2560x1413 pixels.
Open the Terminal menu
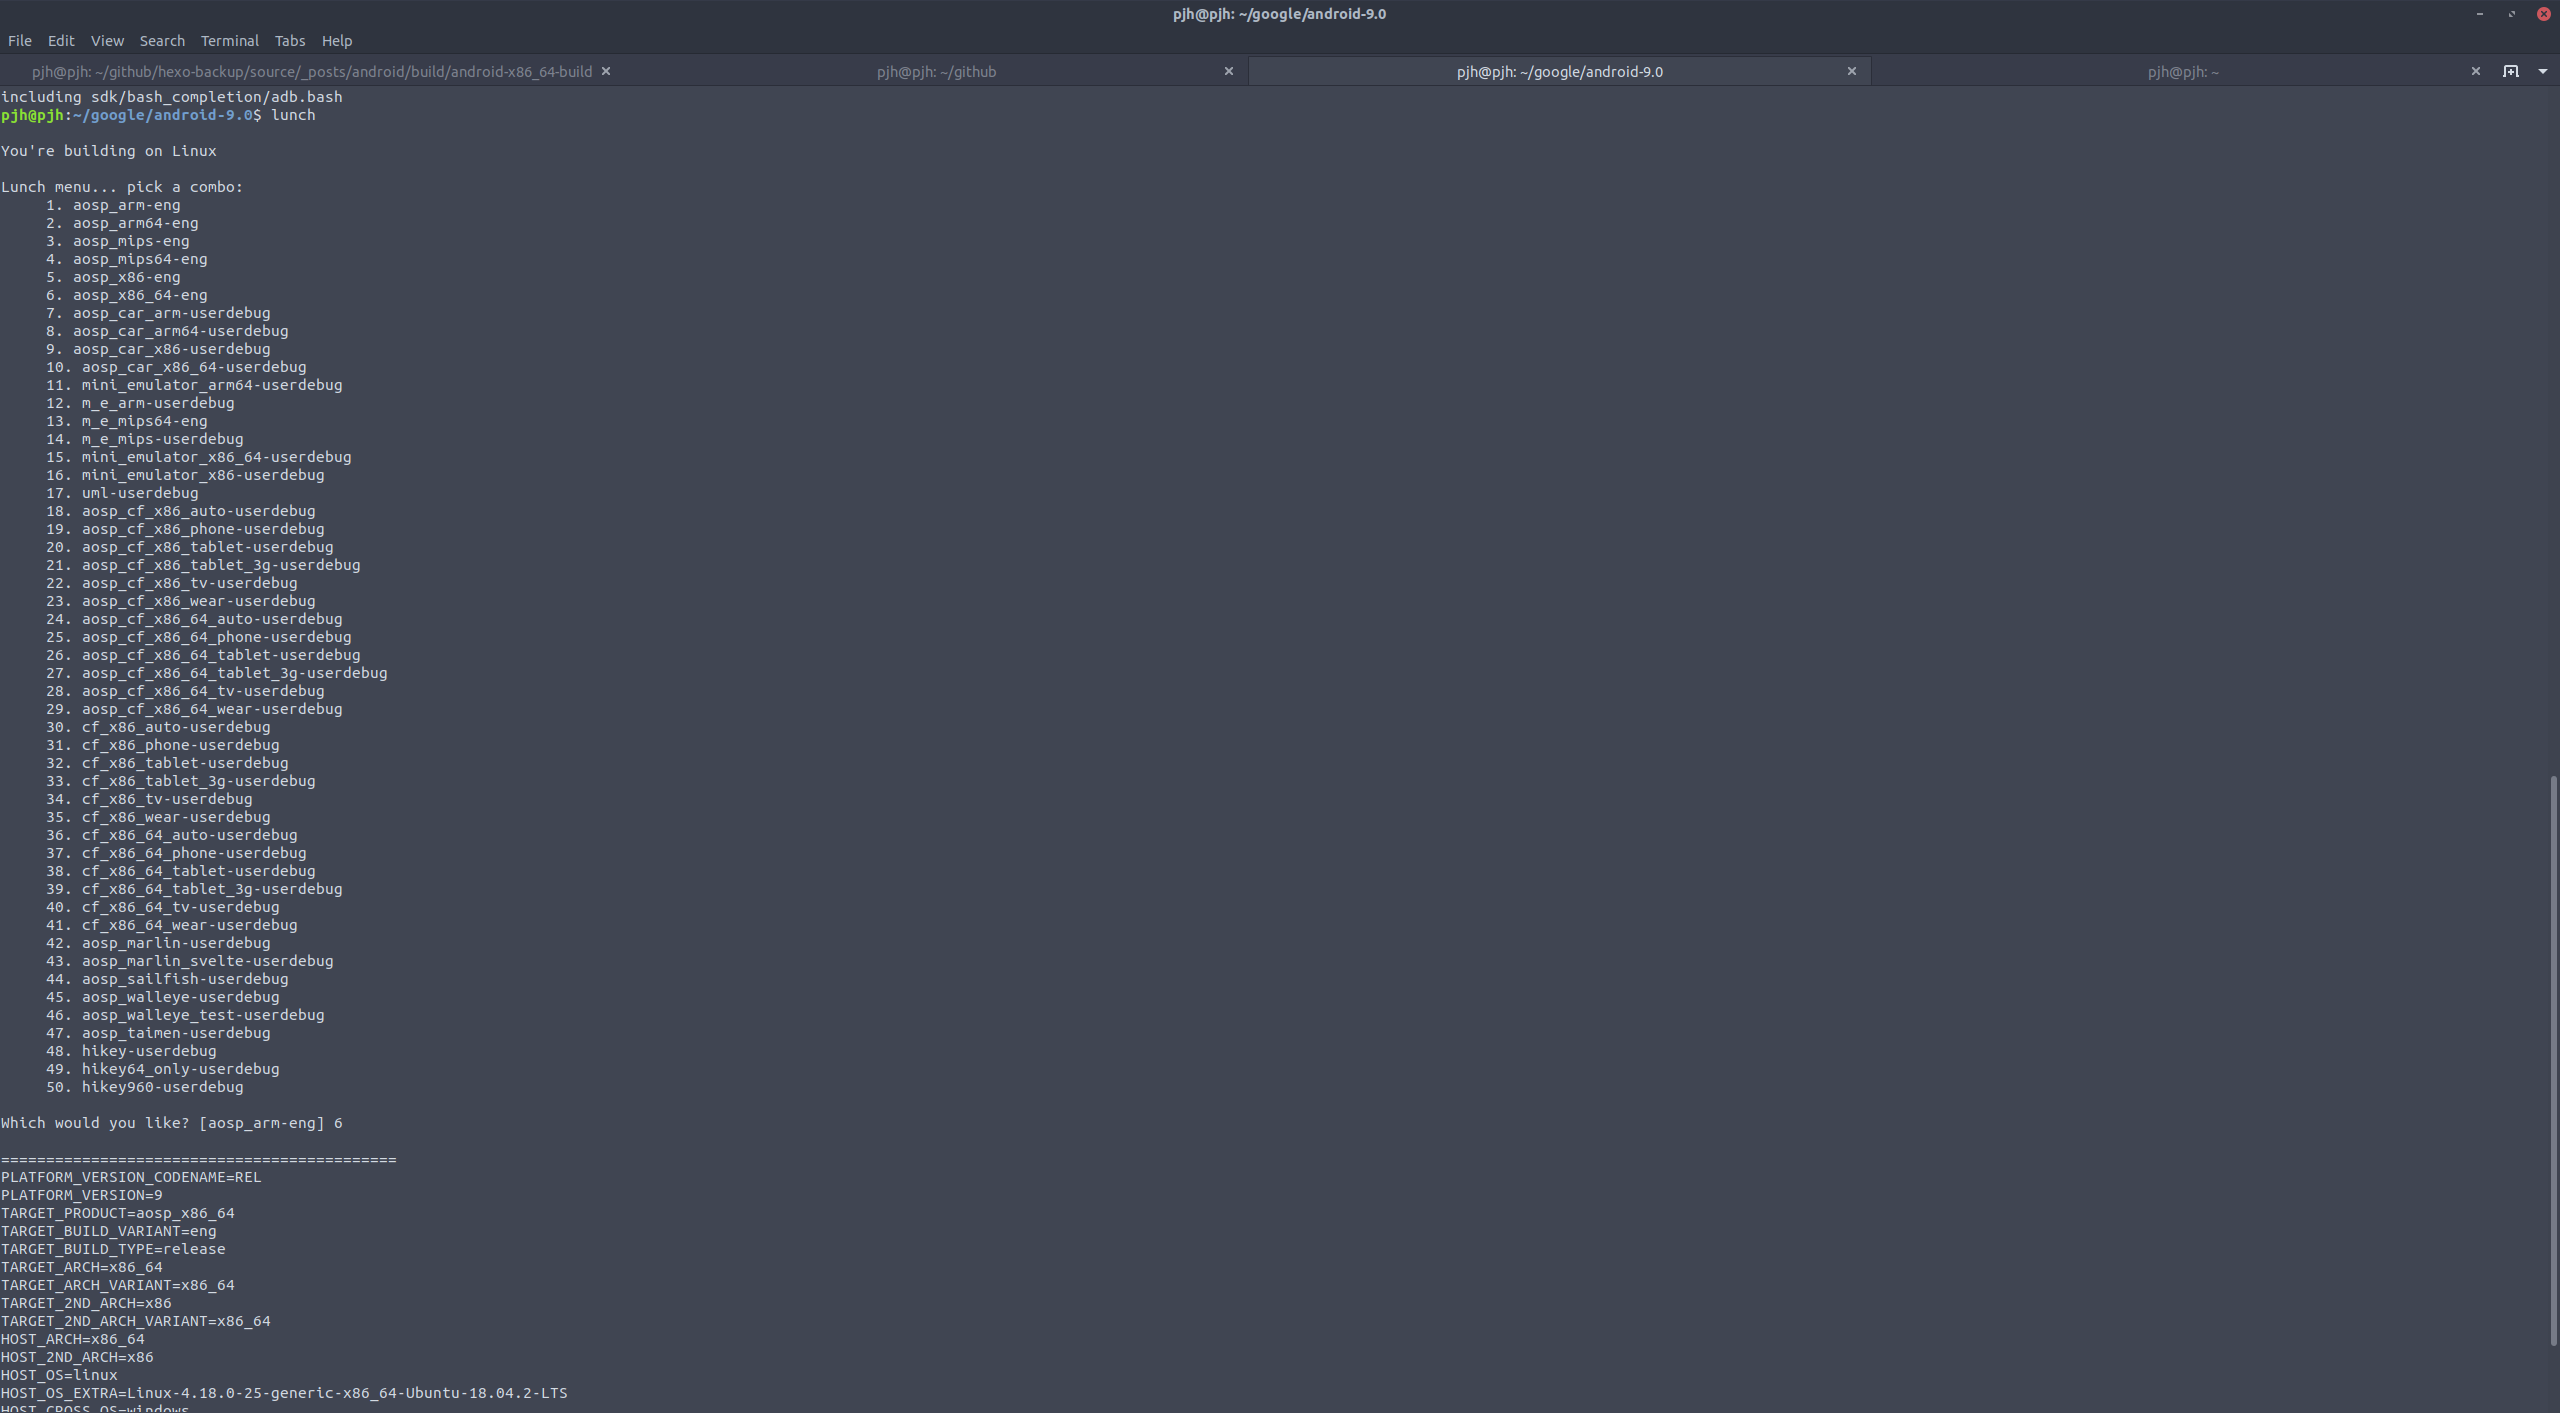[229, 41]
